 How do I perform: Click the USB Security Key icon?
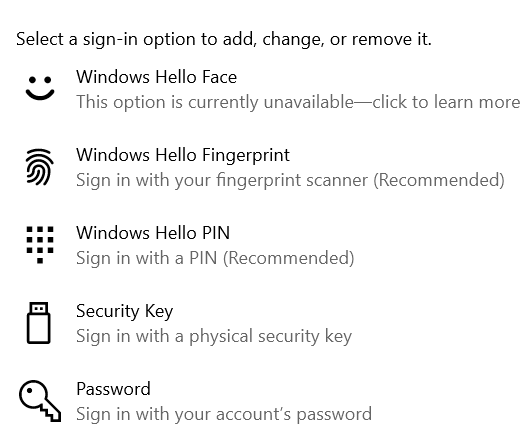pos(39,323)
